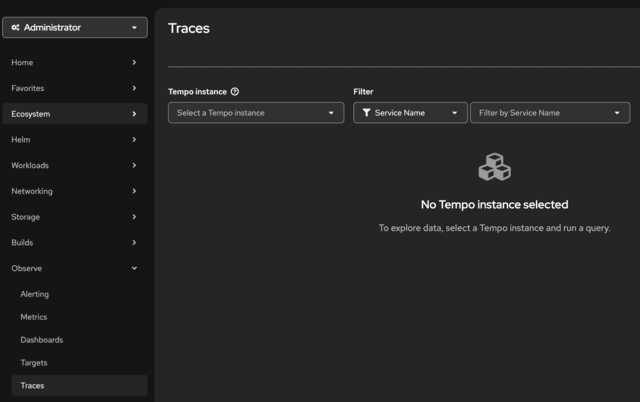Click the 'To explore data' hint text

(494, 228)
